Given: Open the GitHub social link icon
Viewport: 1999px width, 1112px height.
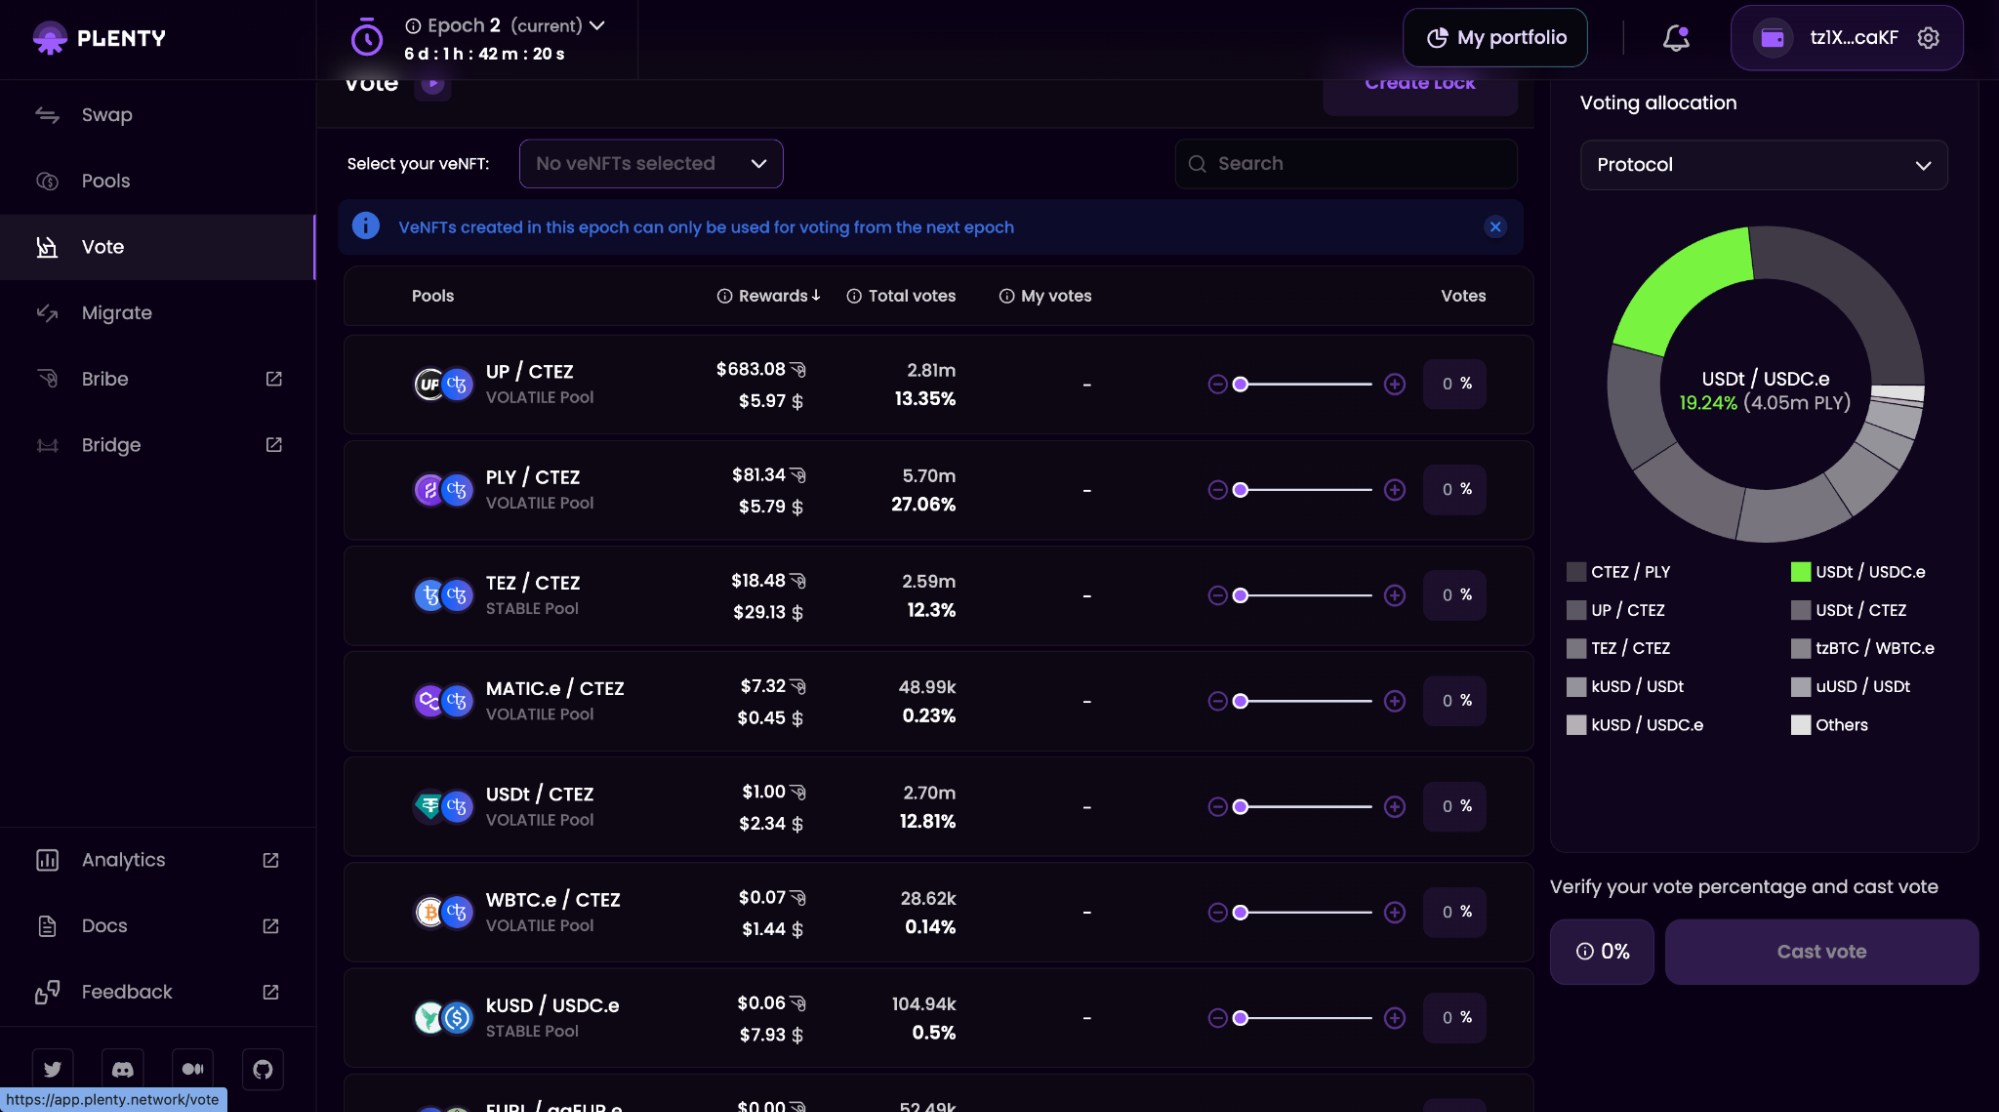Looking at the screenshot, I should pos(263,1069).
